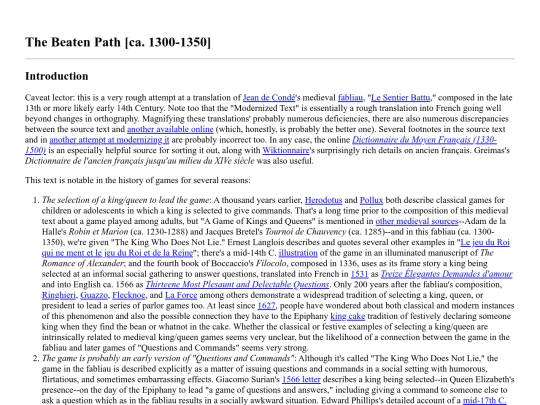Visit the Wiktionnaire link
540x405 pixels.
[286, 150]
